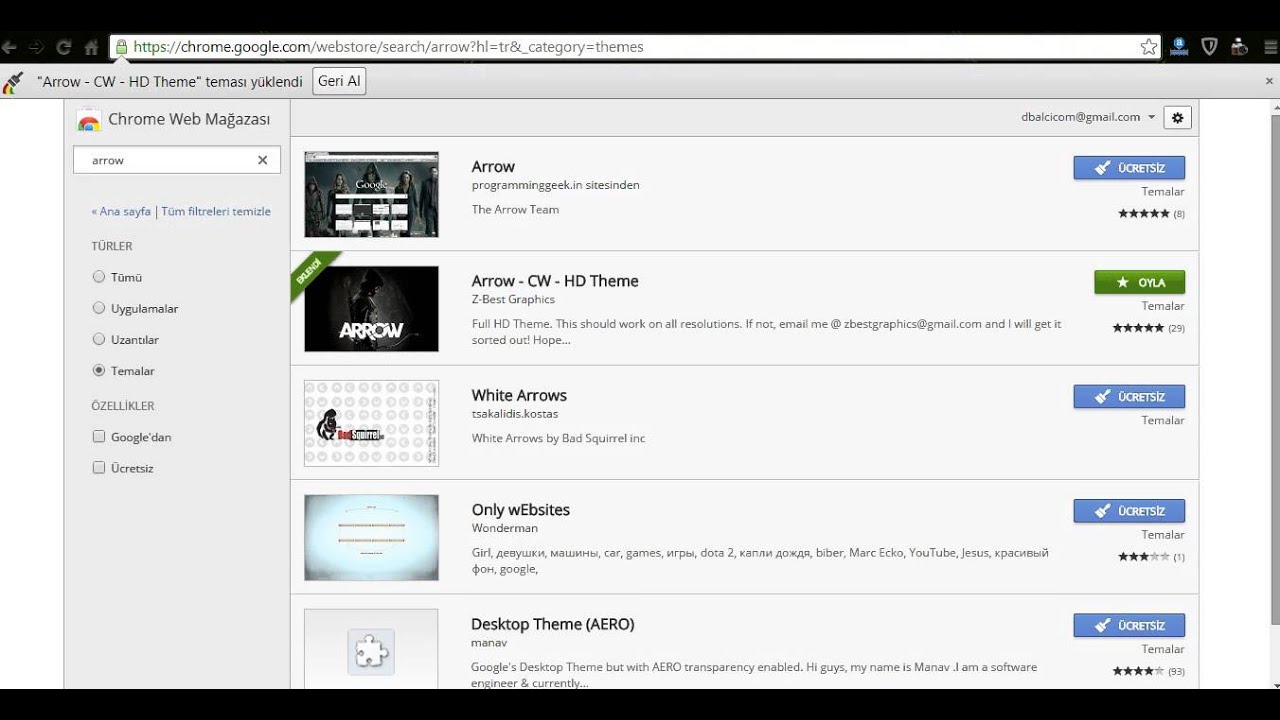The width and height of the screenshot is (1280, 720).
Task: Click the paintbrush theme icon in infobar
Action: [x=13, y=82]
